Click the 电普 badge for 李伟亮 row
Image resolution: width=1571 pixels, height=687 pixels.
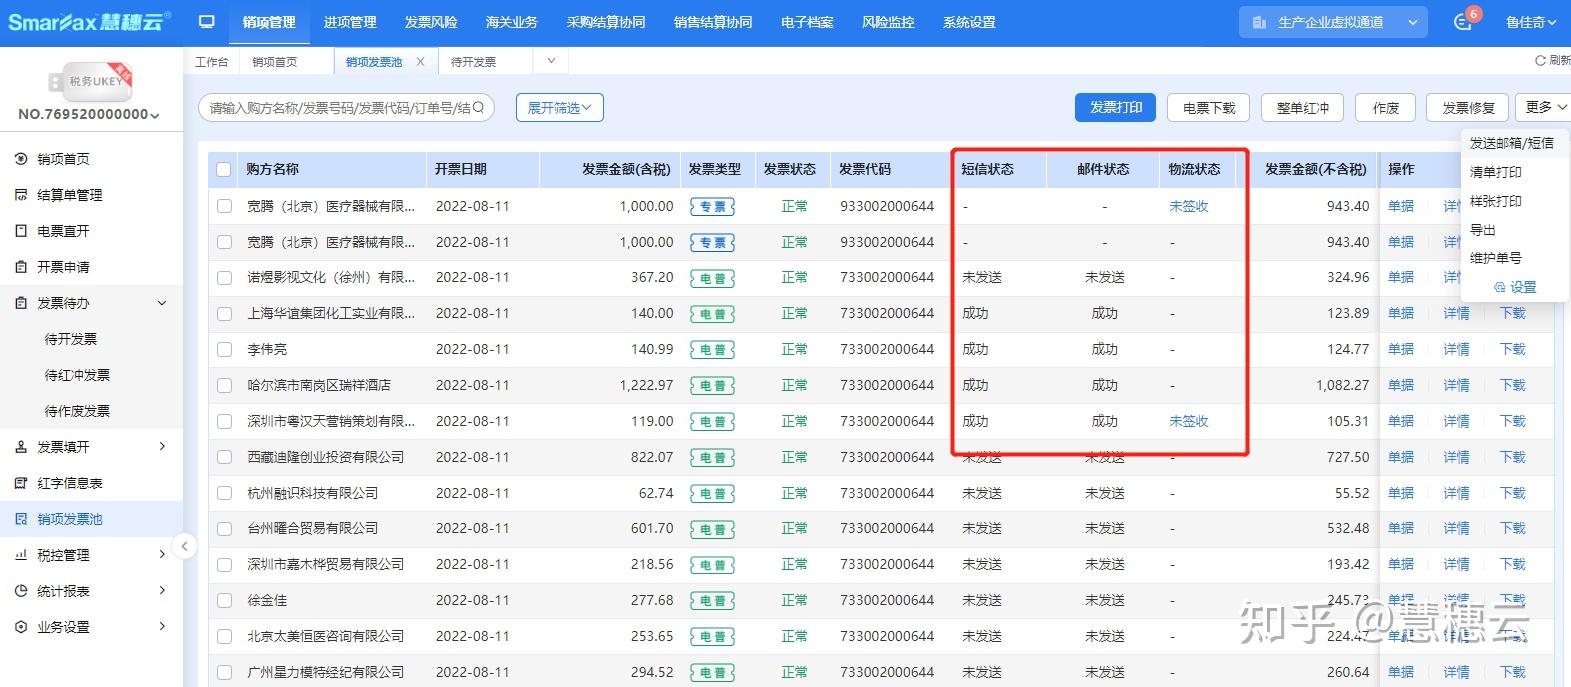713,350
